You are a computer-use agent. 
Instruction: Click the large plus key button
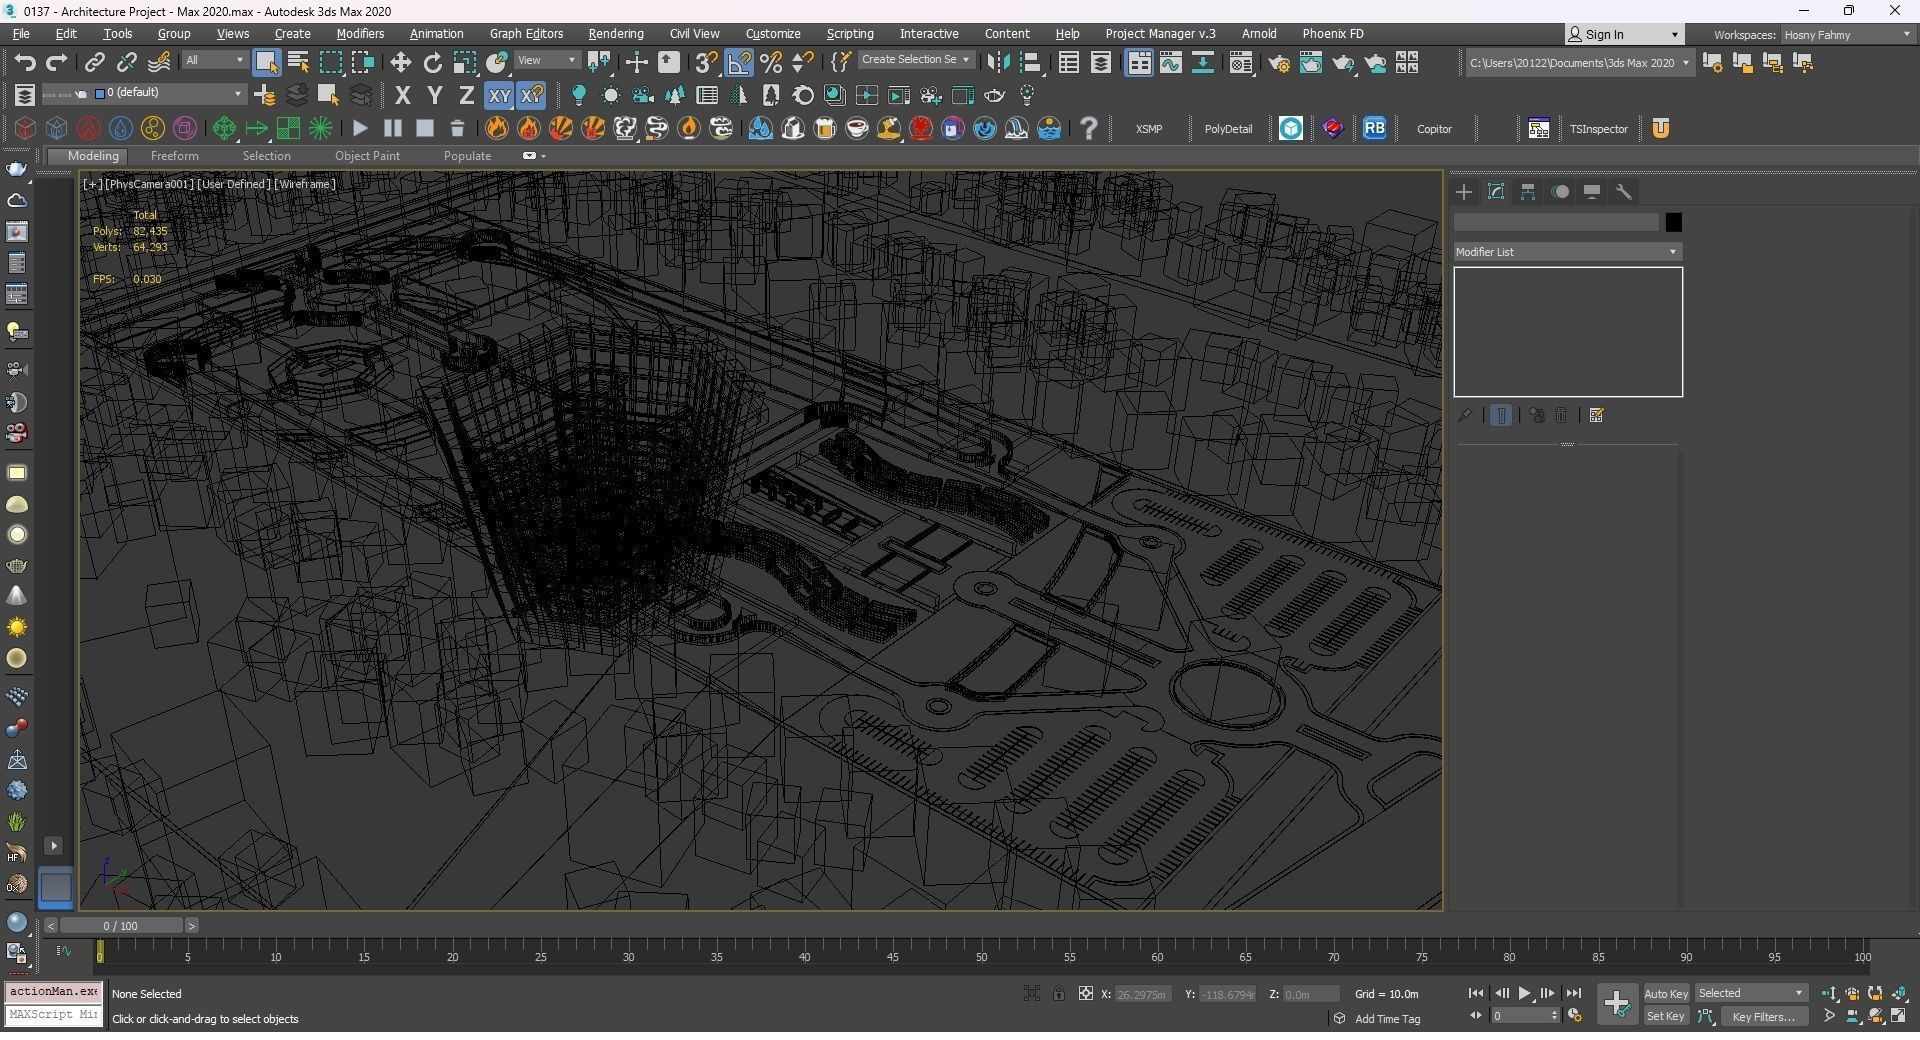[x=1616, y=1004]
